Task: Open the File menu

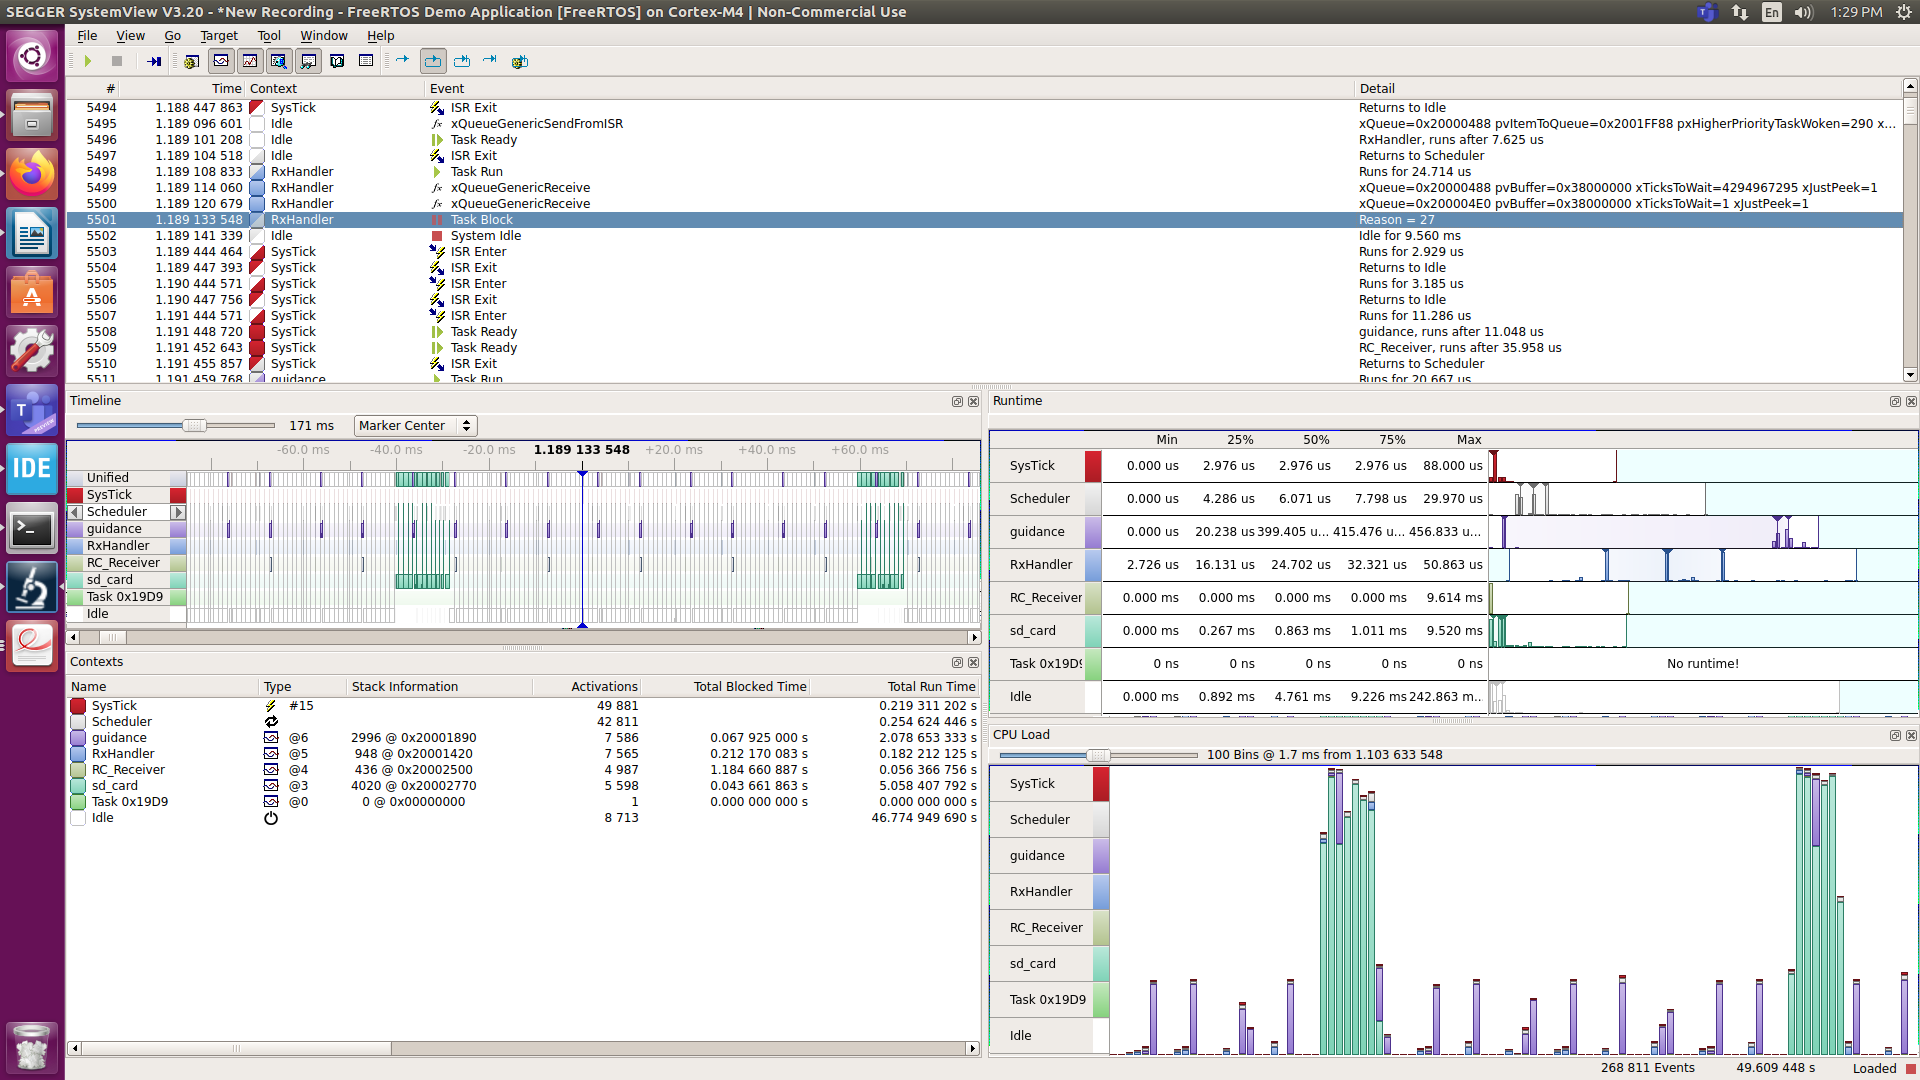Action: pos(87,35)
